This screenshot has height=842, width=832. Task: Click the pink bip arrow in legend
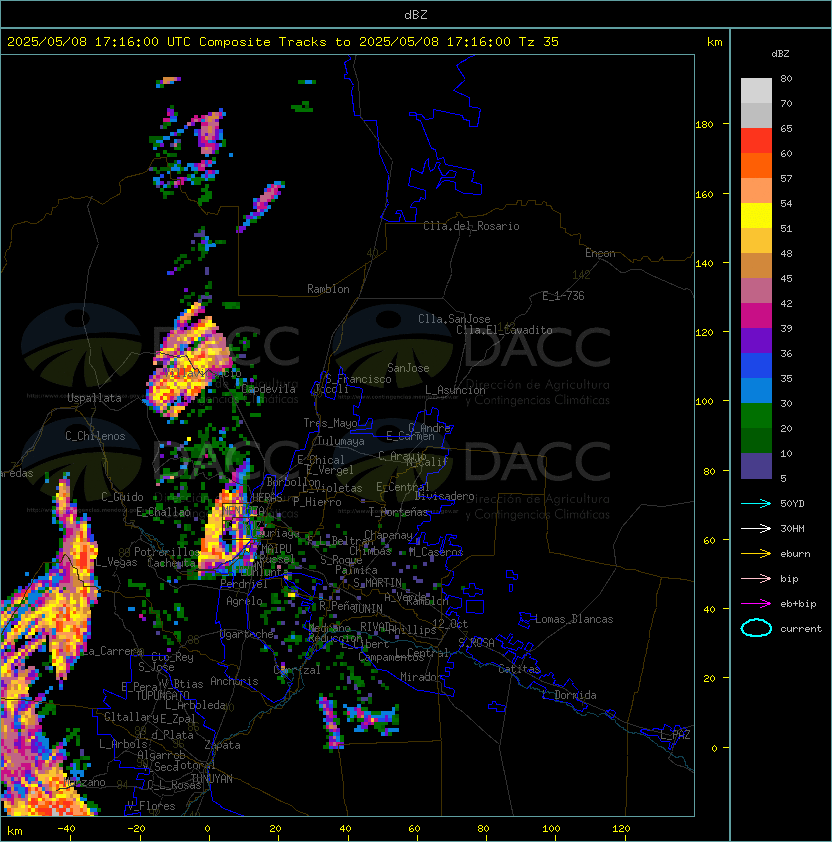click(756, 579)
